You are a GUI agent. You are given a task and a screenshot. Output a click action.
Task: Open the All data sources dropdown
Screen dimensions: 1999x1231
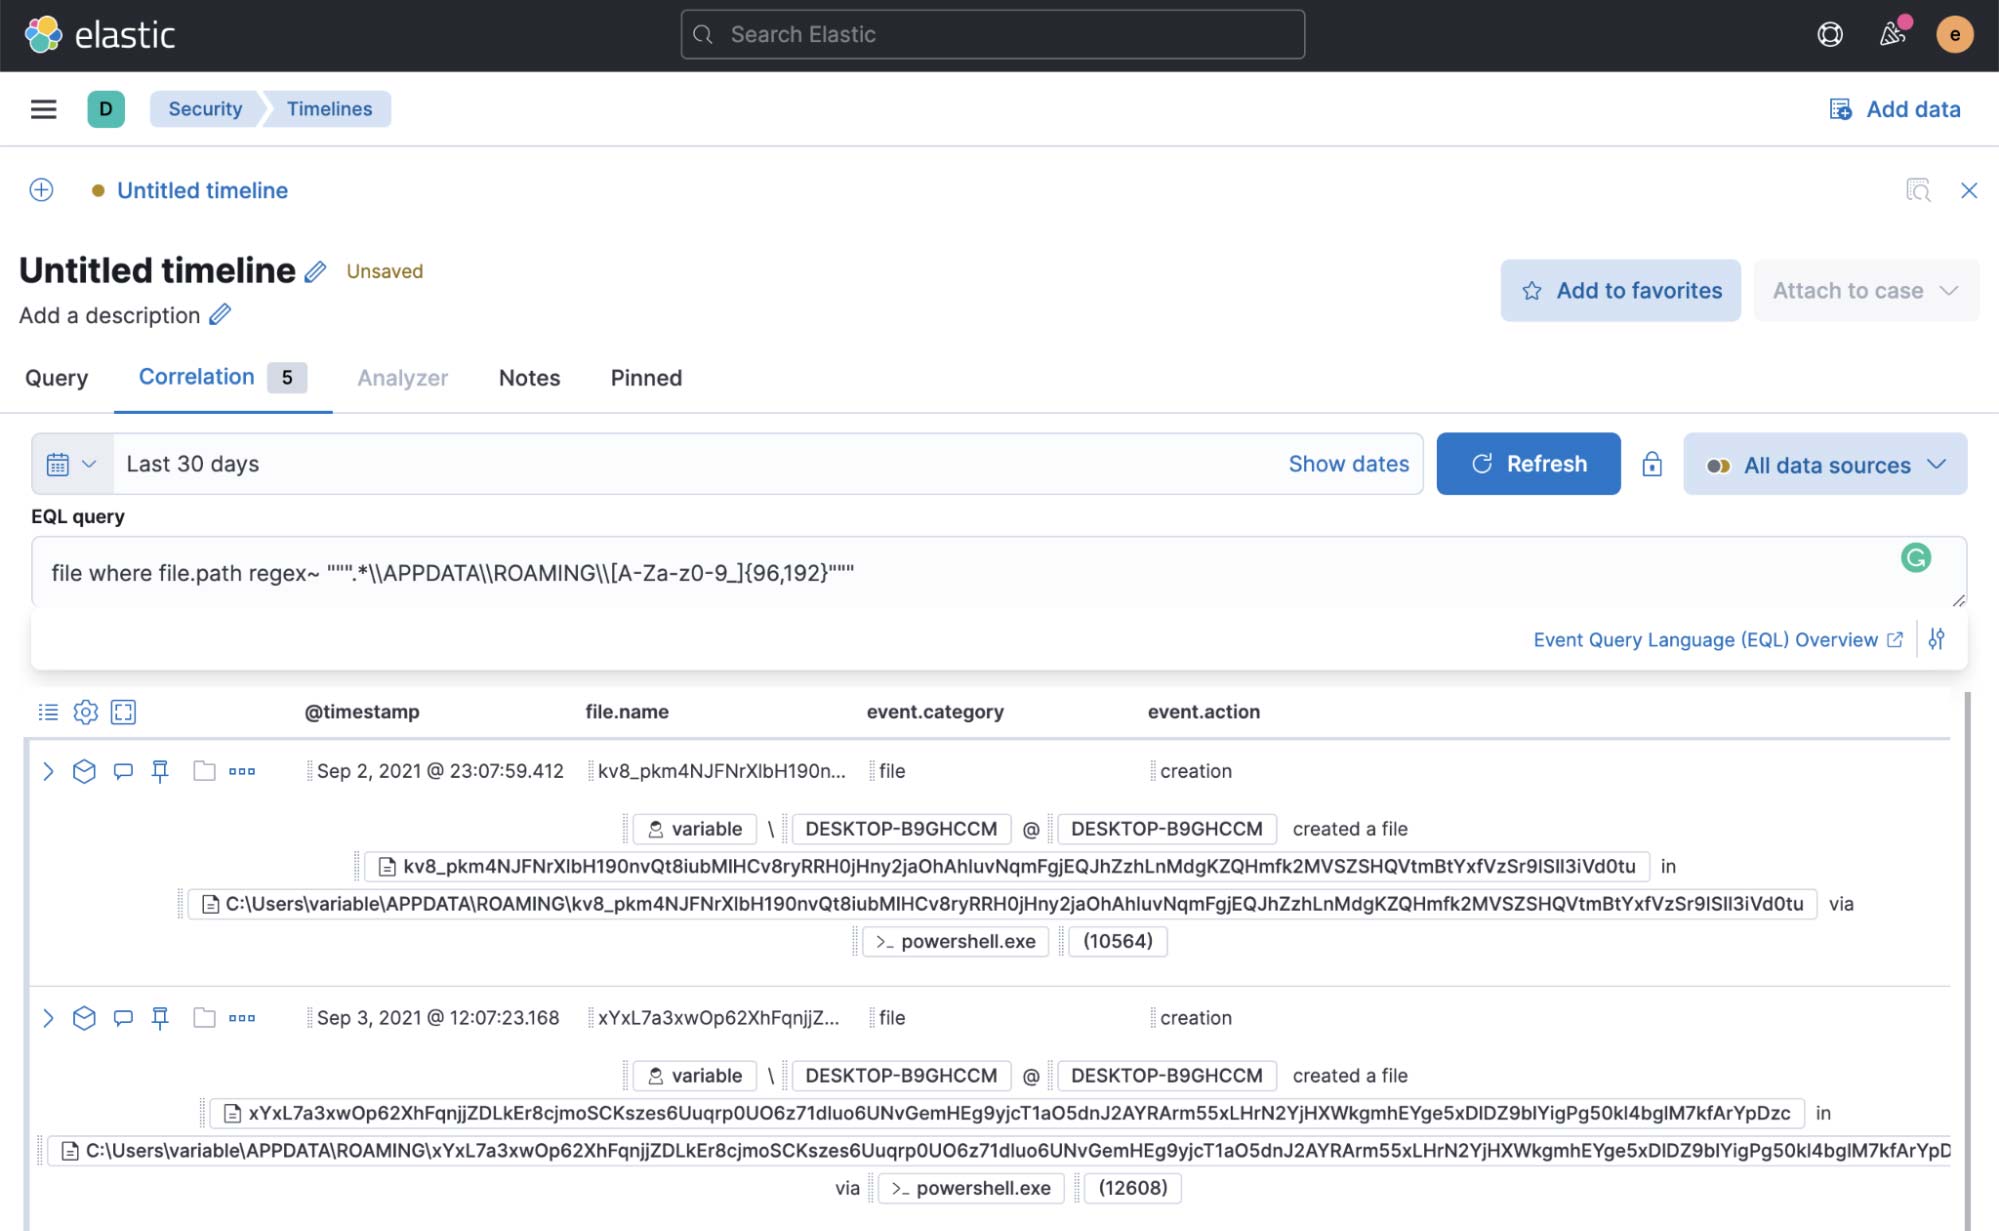(1823, 463)
